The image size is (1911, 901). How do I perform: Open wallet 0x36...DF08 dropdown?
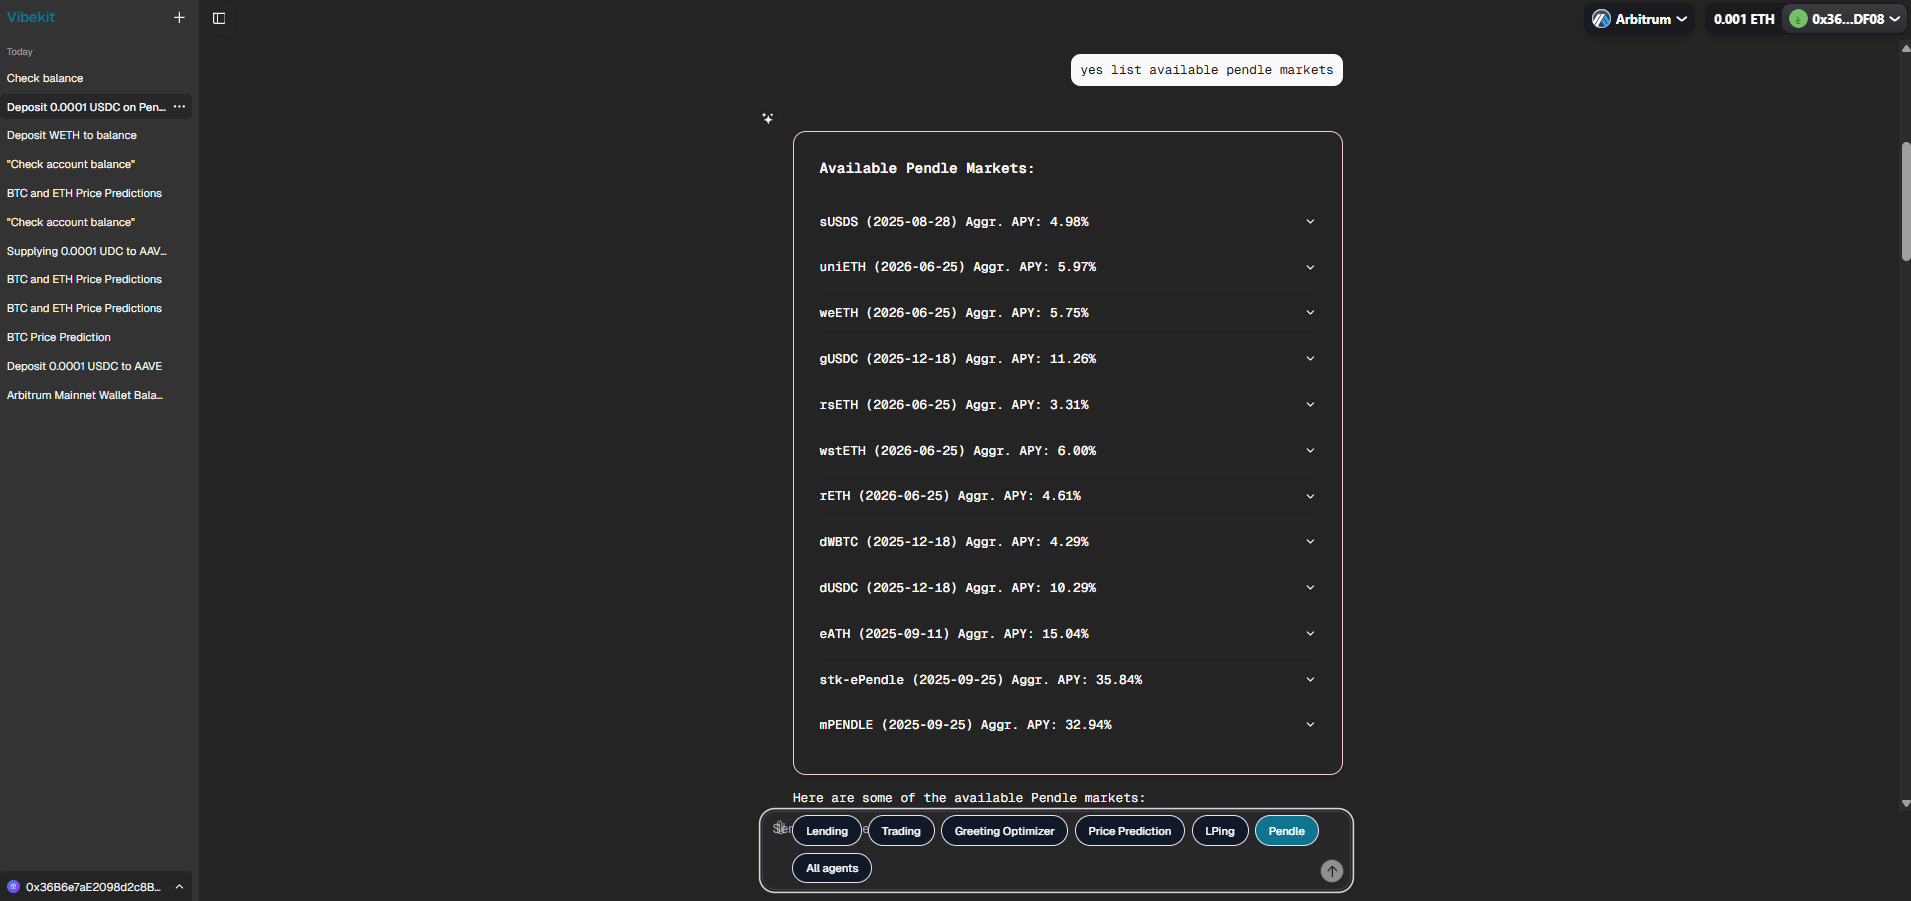pos(1844,19)
